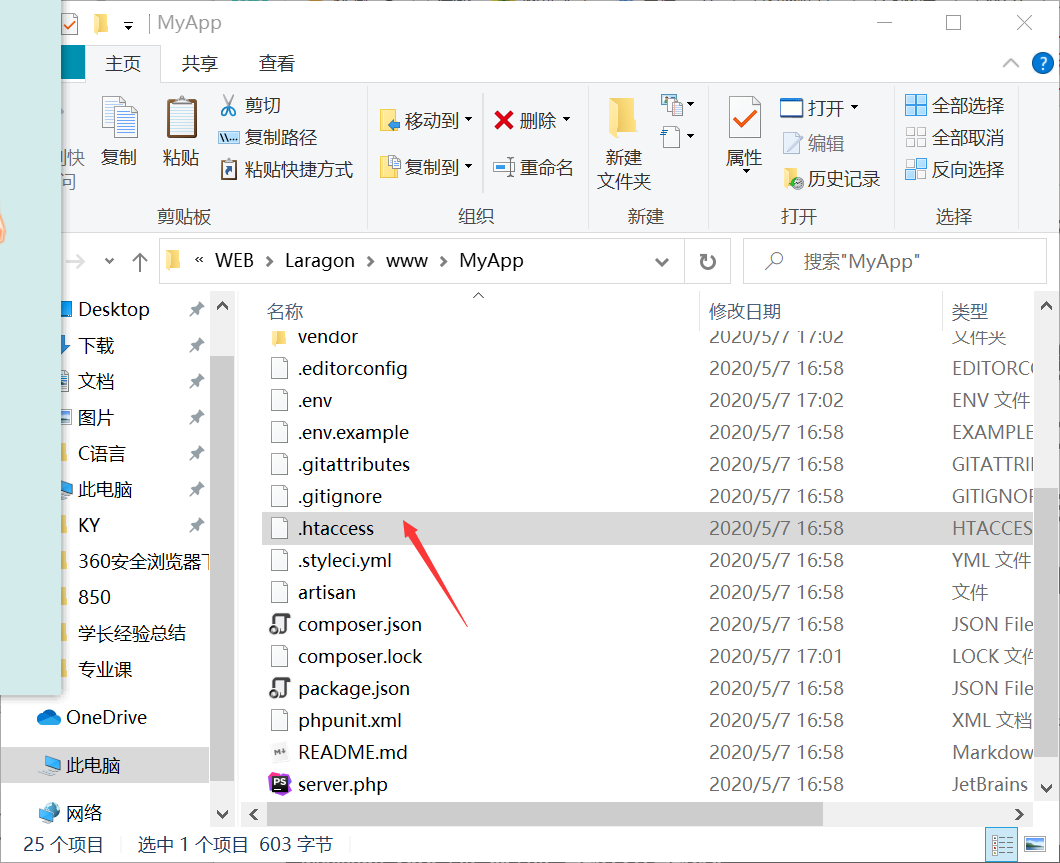Click the file list scroll down arrow
1060x863 pixels.
[1046, 787]
